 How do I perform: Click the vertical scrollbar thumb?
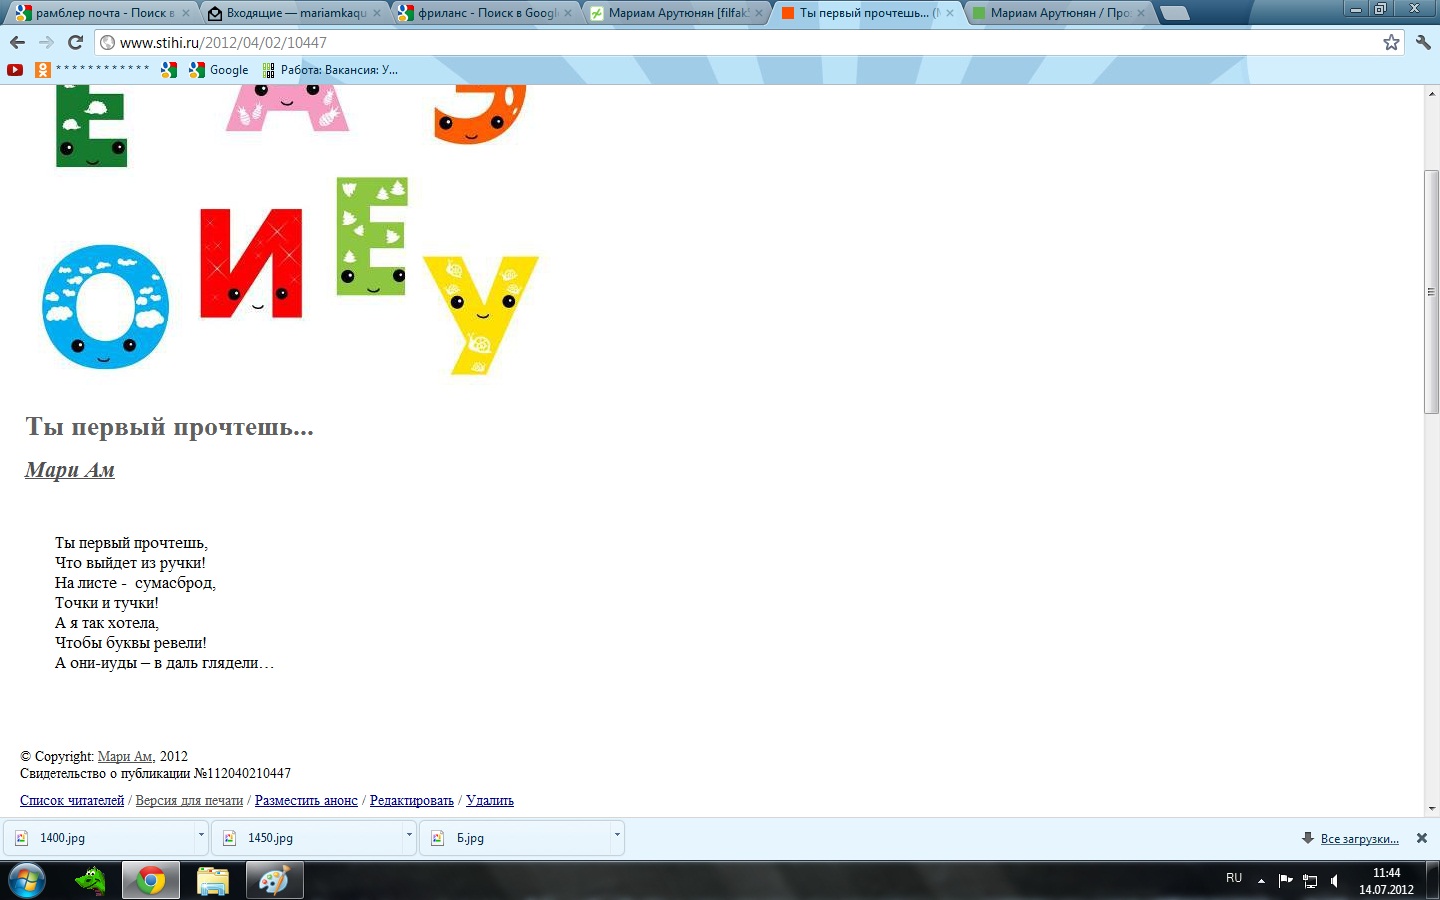pos(1431,292)
